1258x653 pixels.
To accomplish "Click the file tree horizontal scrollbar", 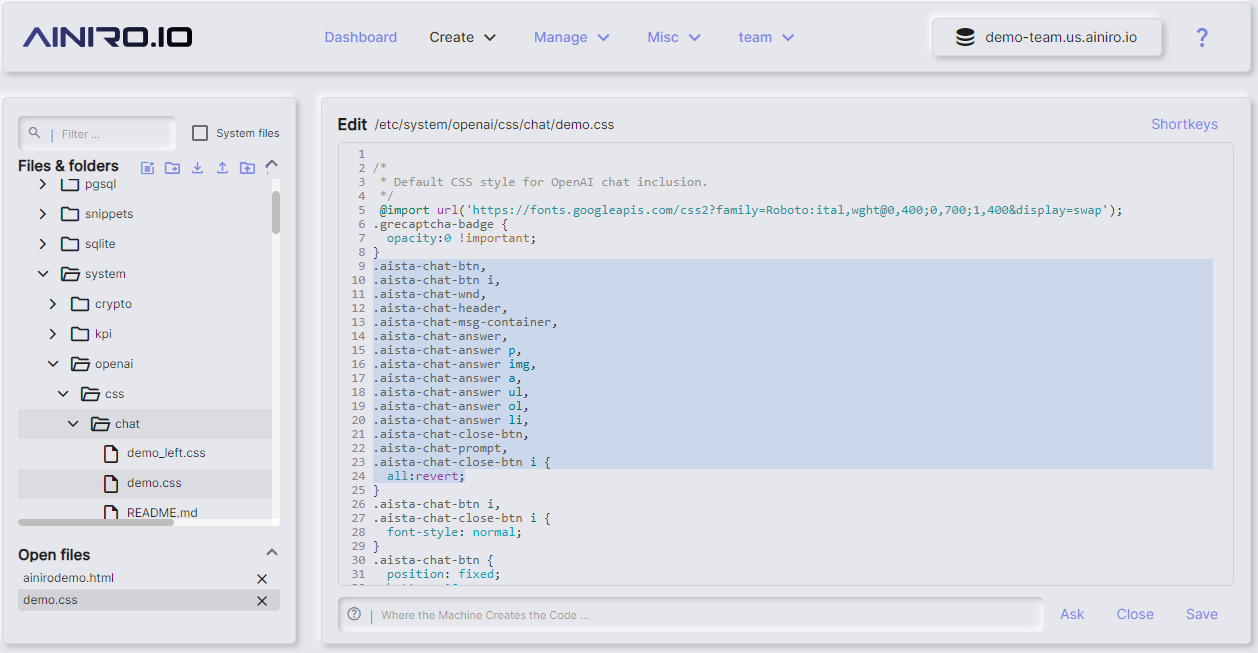I will click(x=97, y=522).
